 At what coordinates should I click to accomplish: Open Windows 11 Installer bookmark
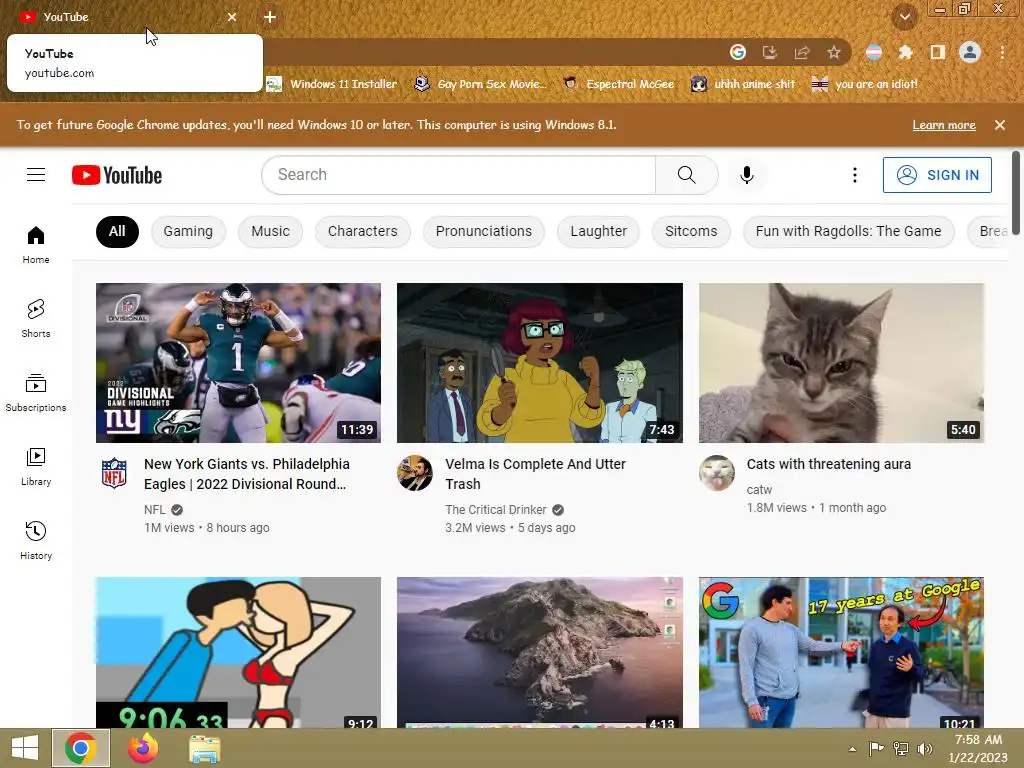tap(332, 84)
